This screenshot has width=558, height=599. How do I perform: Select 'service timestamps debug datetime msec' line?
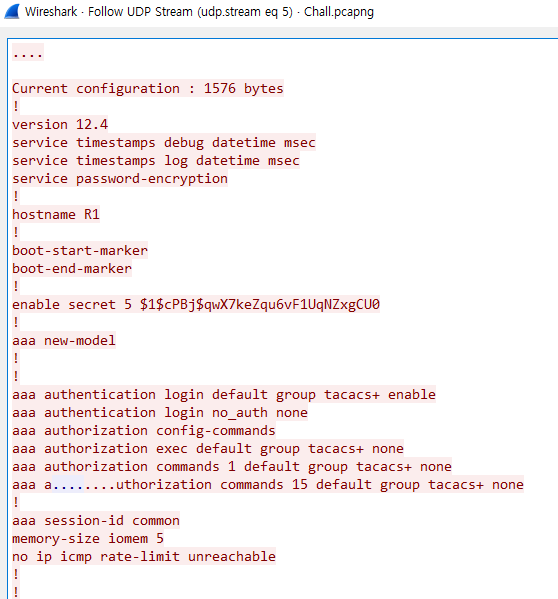tap(164, 142)
